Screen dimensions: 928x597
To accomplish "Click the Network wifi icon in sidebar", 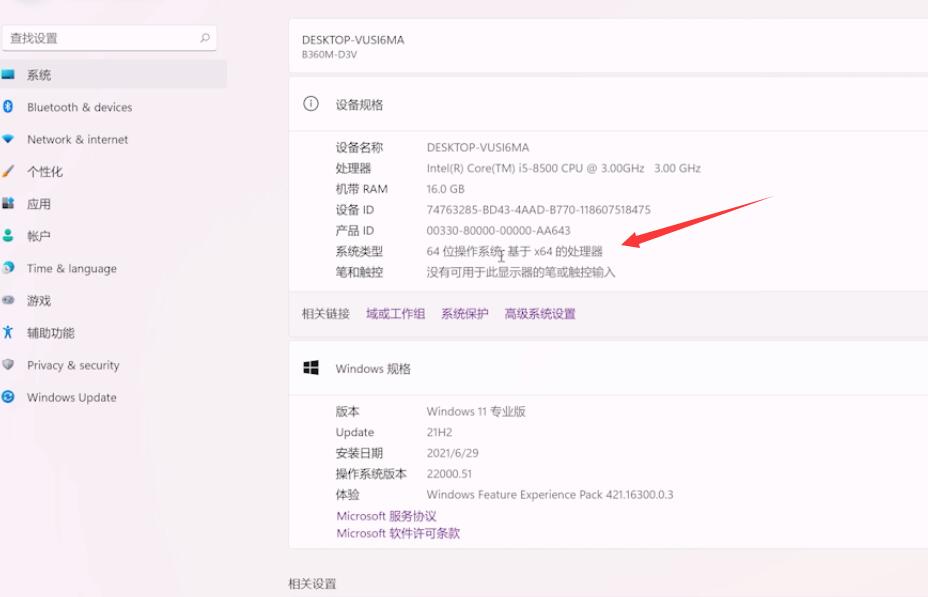I will click(8, 139).
